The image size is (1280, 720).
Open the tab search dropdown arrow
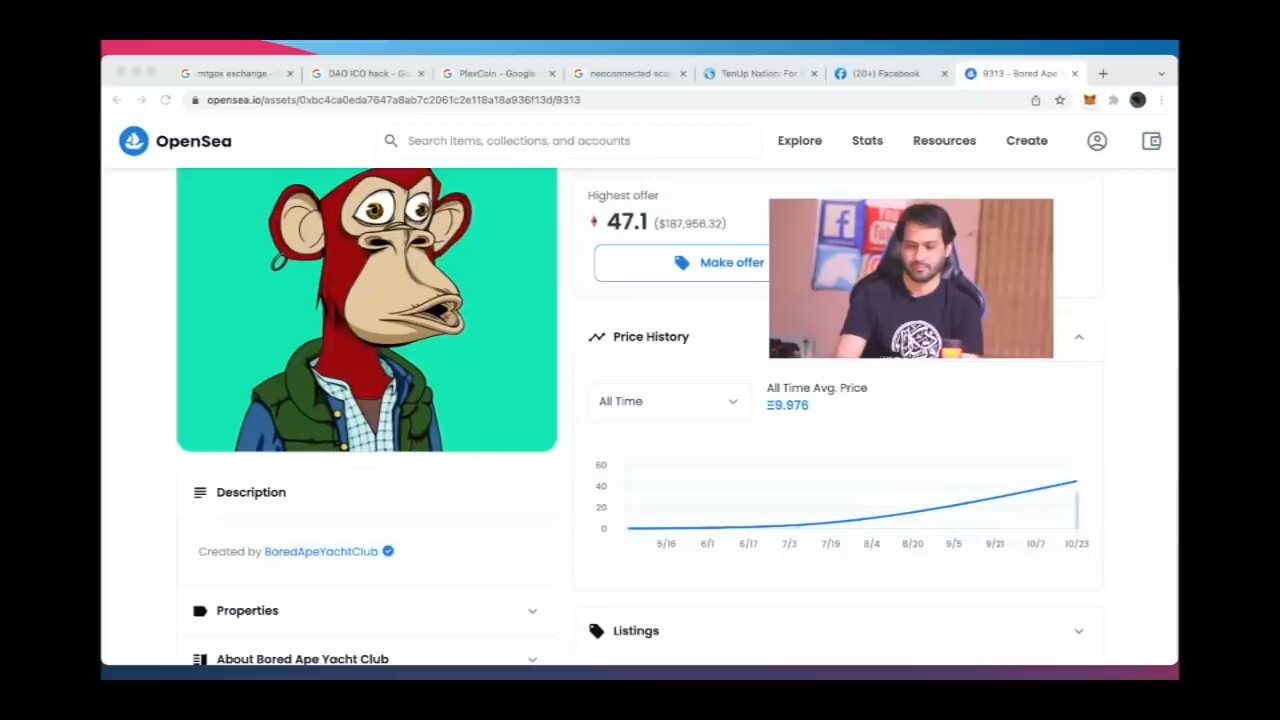click(x=1161, y=74)
